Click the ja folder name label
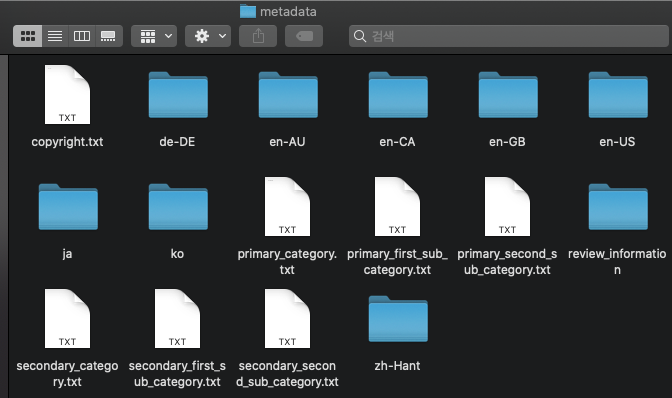Image resolution: width=672 pixels, height=398 pixels. (x=67, y=254)
